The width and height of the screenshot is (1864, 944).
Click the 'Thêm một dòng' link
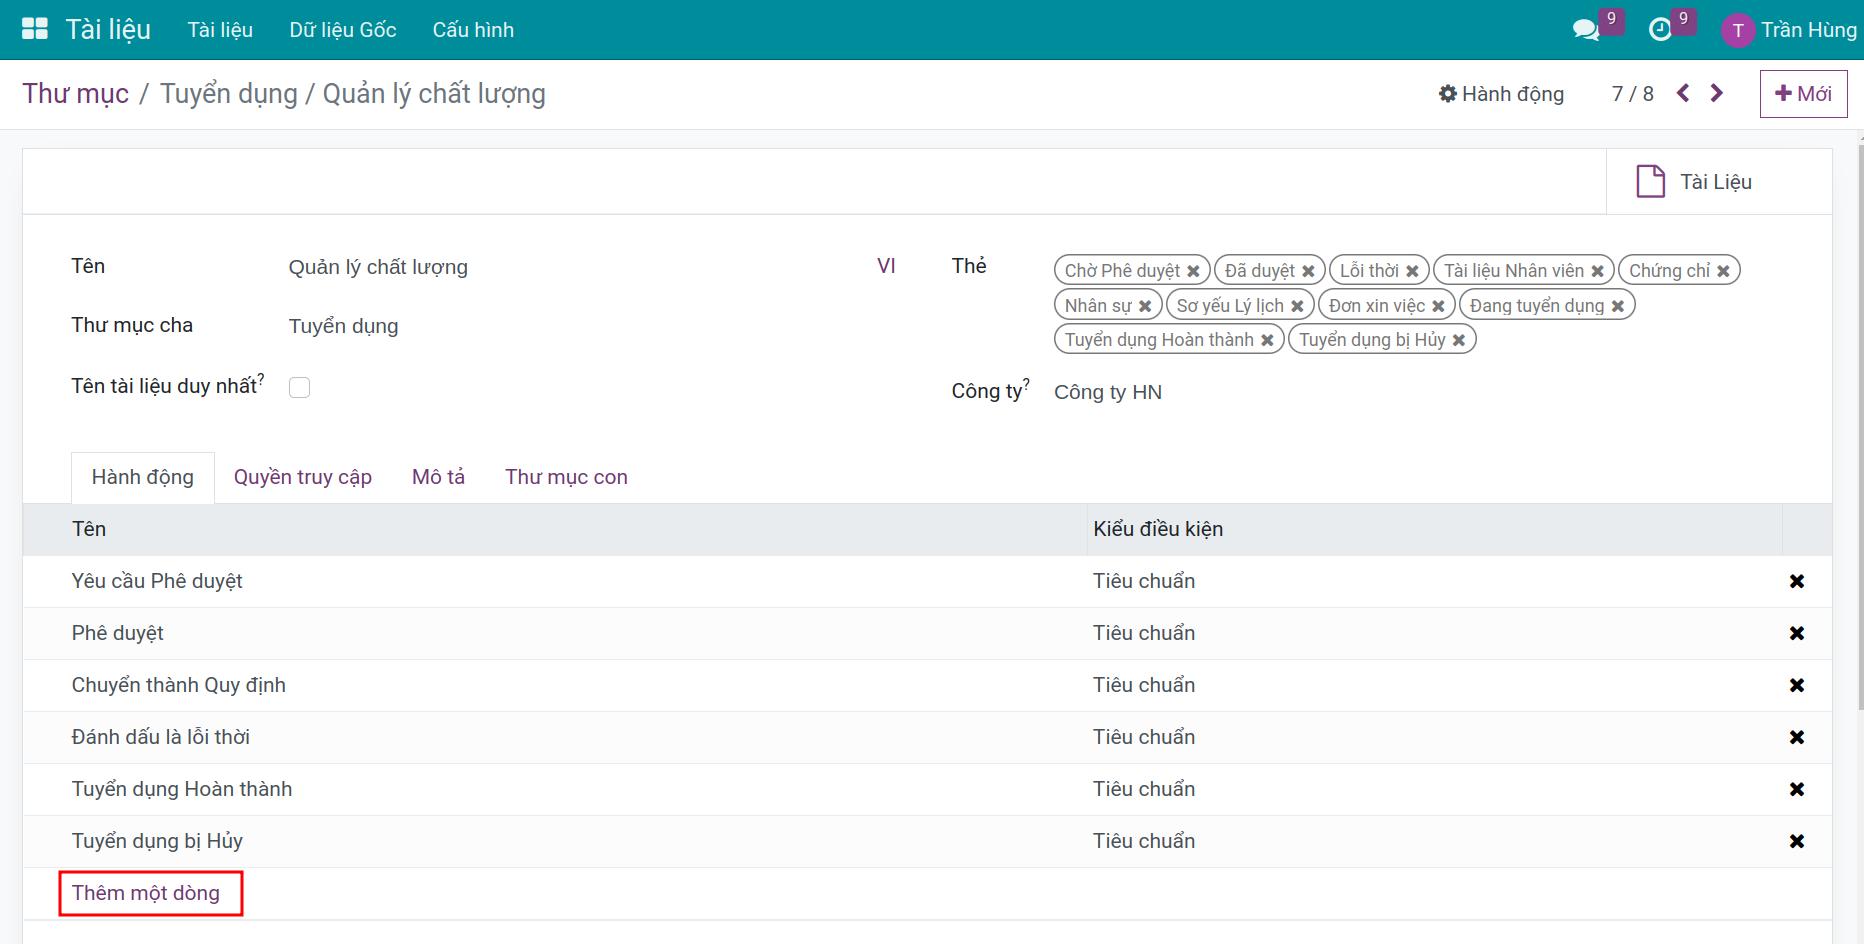tap(146, 893)
